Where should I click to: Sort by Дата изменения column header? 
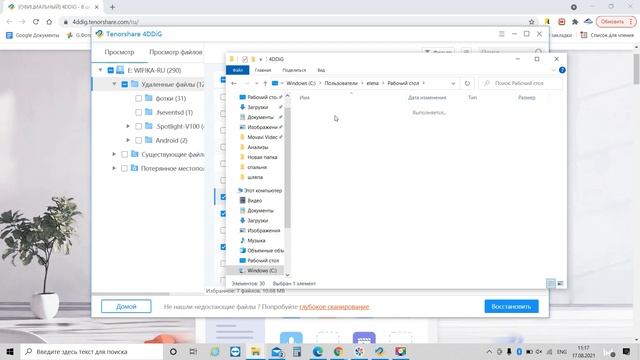[427, 98]
